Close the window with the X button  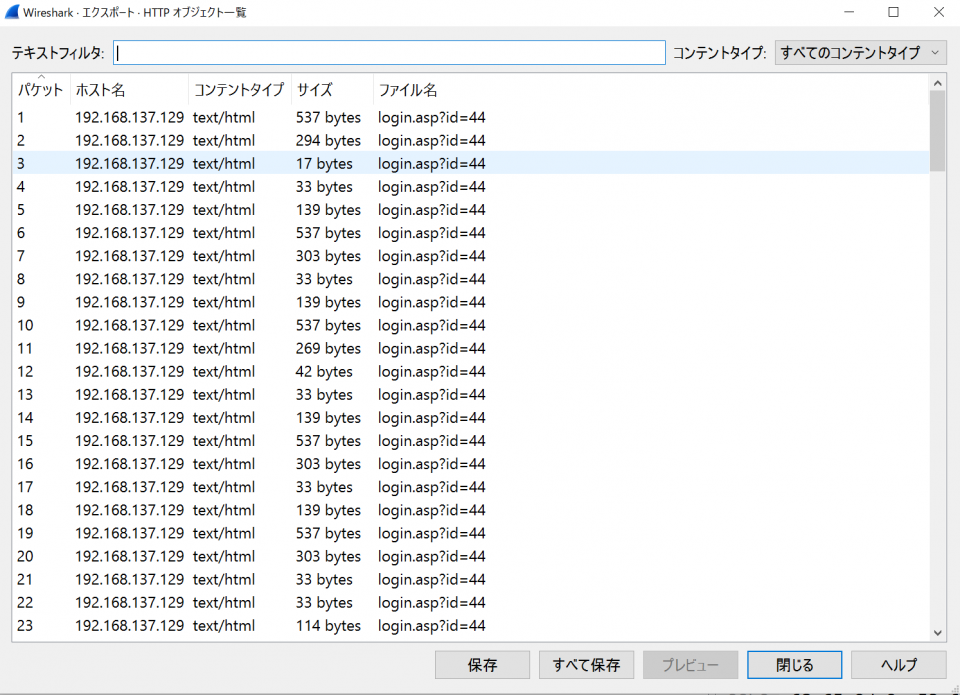(x=939, y=12)
